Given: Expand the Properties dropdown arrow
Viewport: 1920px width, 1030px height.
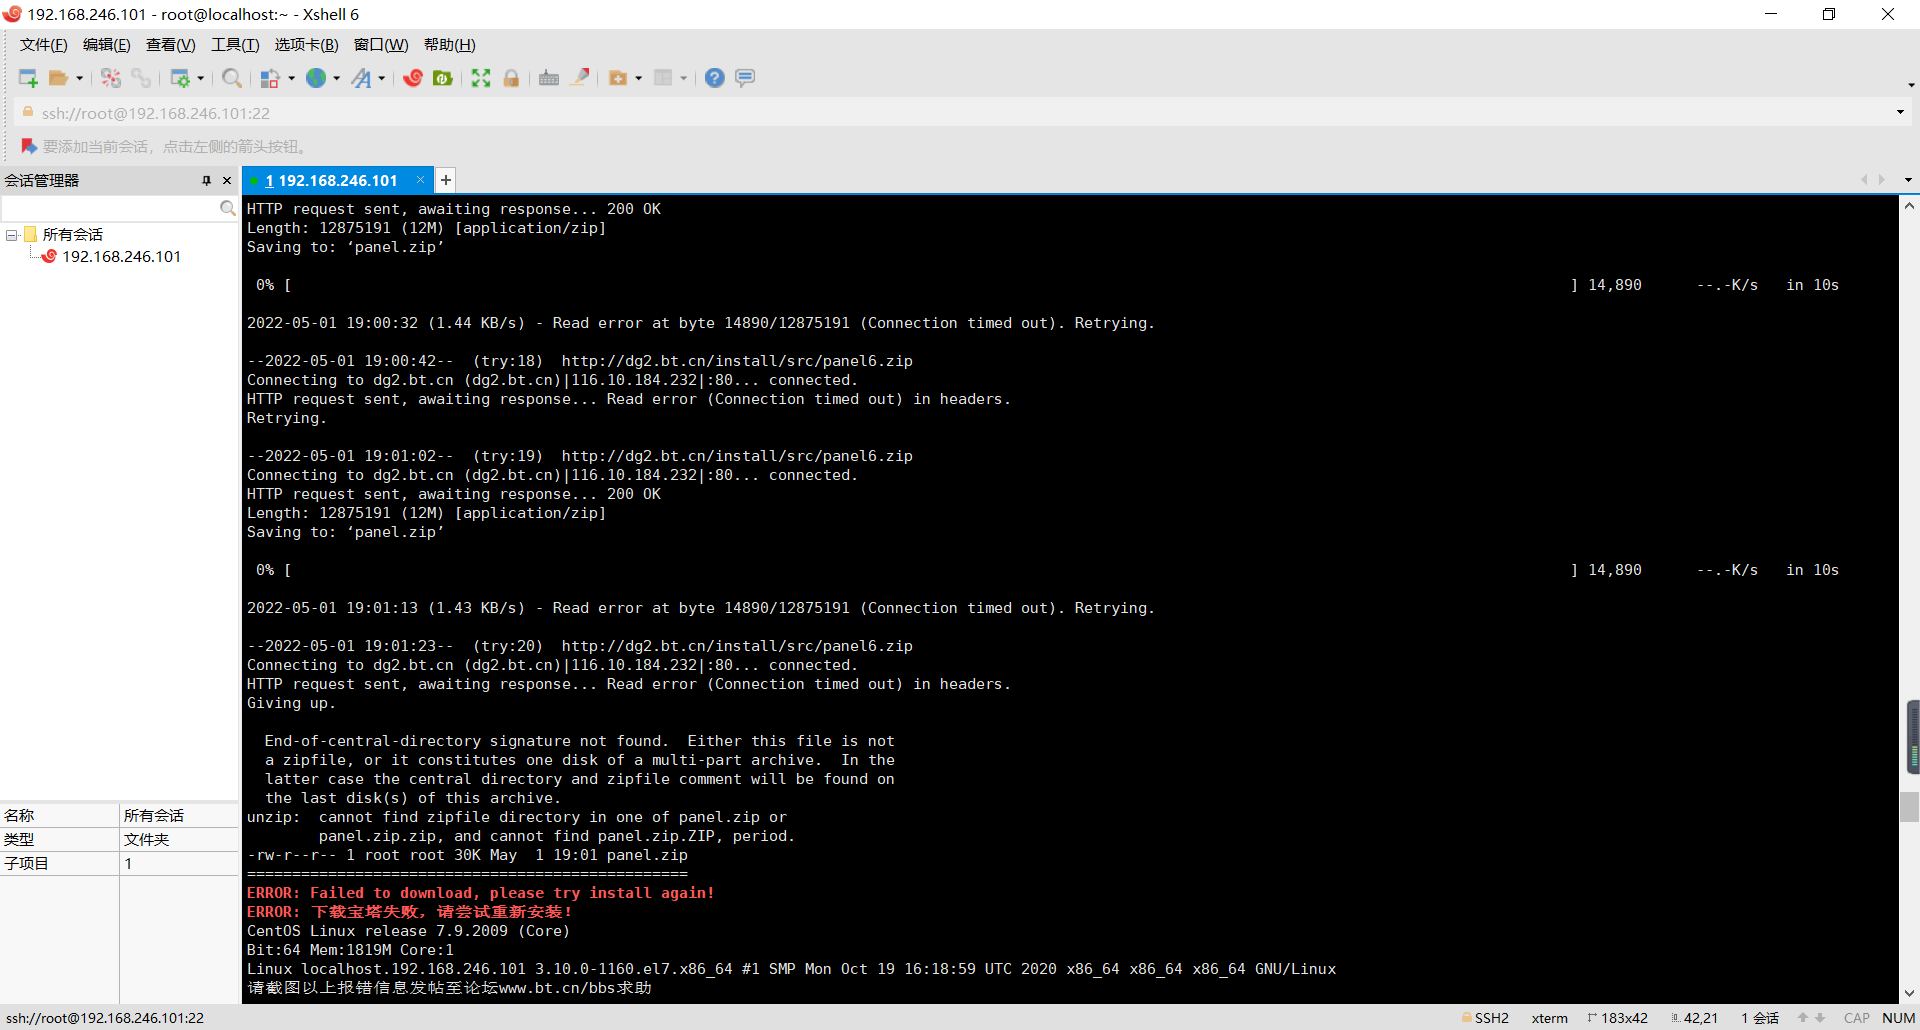Looking at the screenshot, I should coord(201,78).
